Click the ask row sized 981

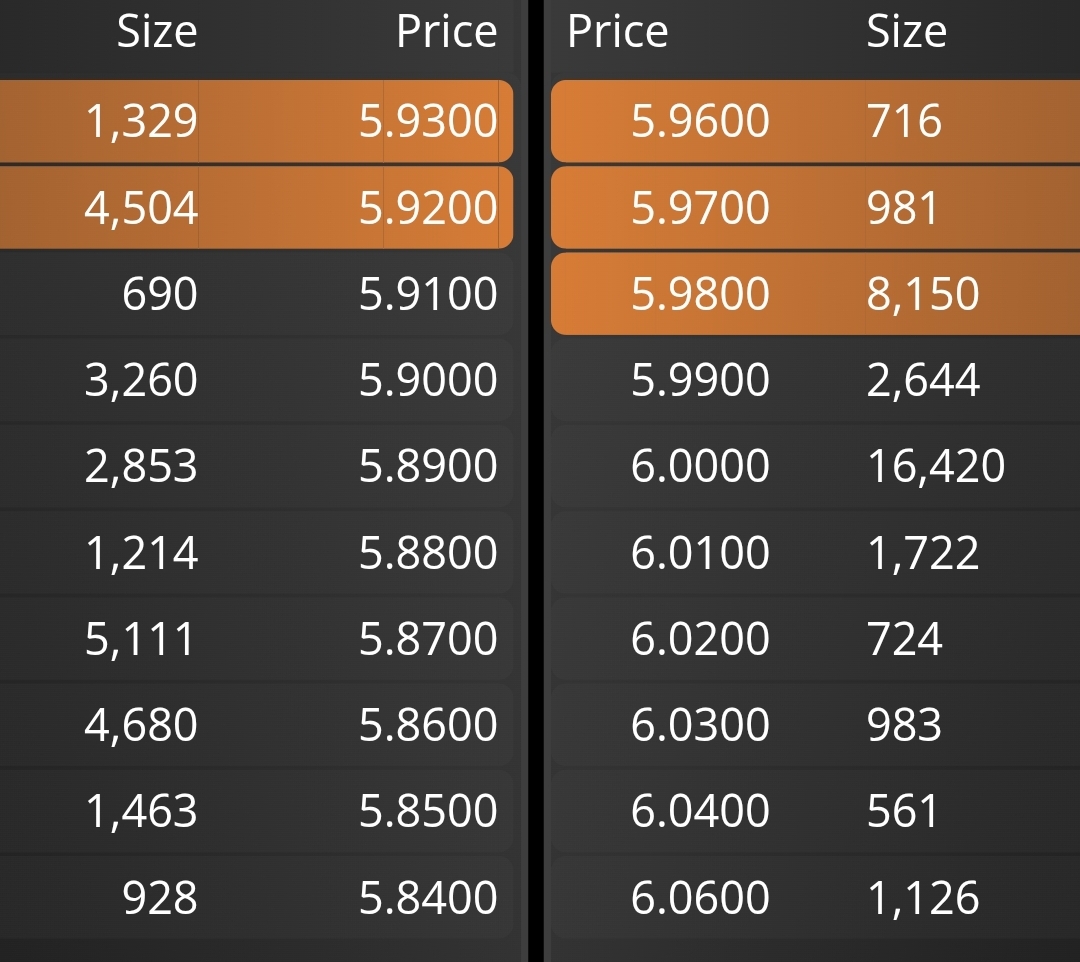coord(816,207)
